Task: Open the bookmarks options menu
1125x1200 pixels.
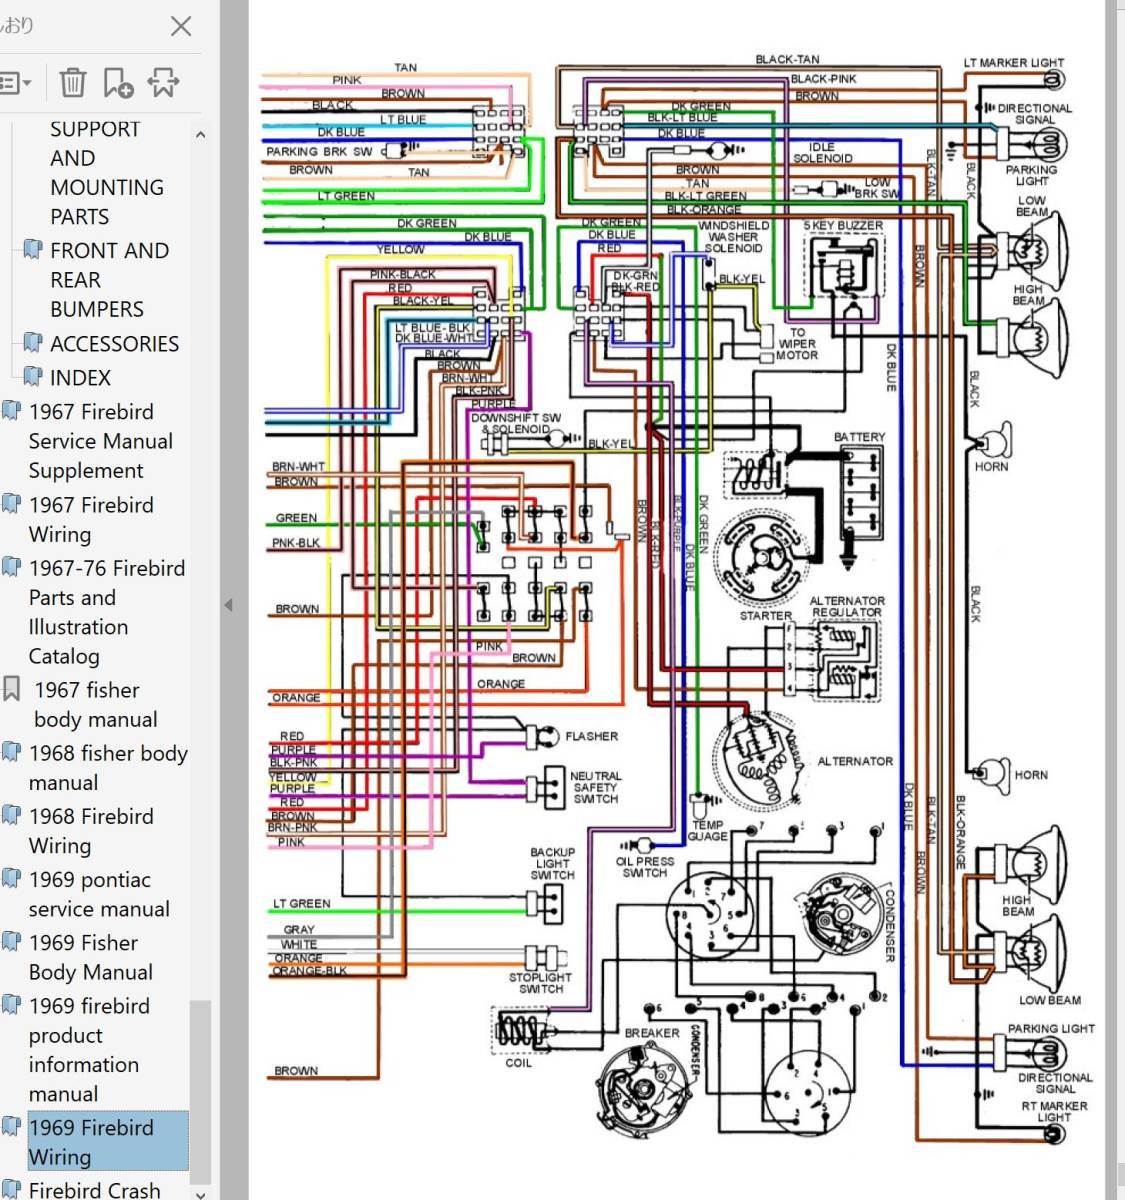Action: [x=15, y=83]
